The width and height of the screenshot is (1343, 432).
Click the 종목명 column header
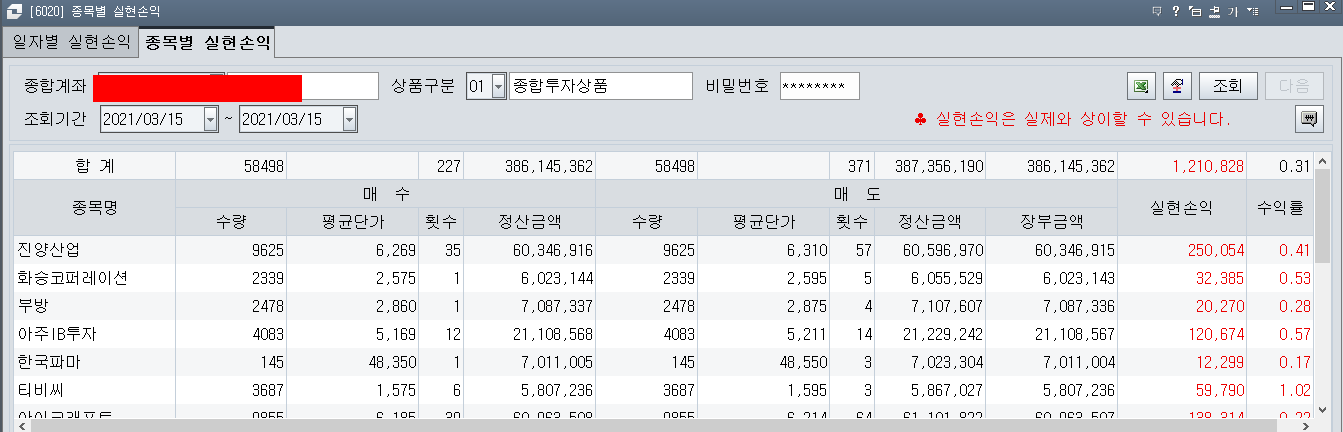(x=95, y=207)
